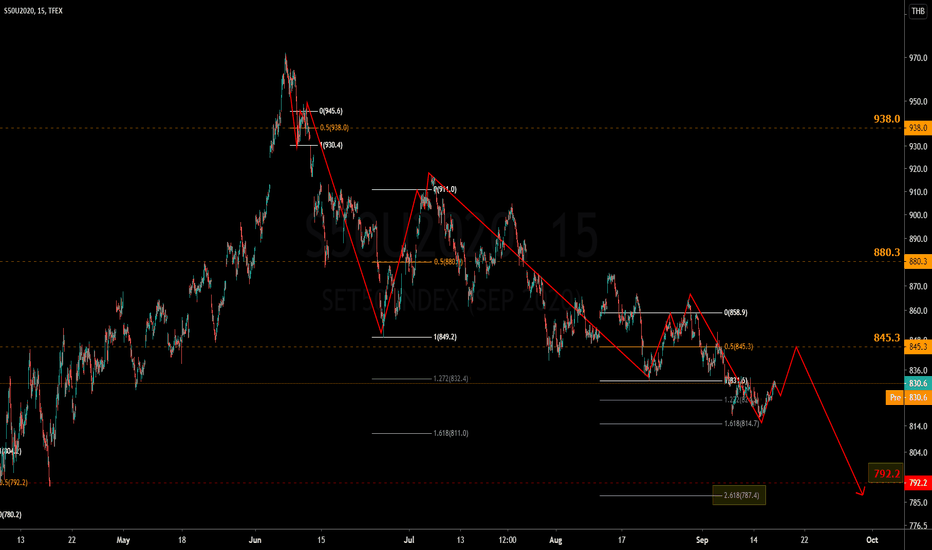Select the 1.618(814.7) Fibonacci level label

pos(741,424)
